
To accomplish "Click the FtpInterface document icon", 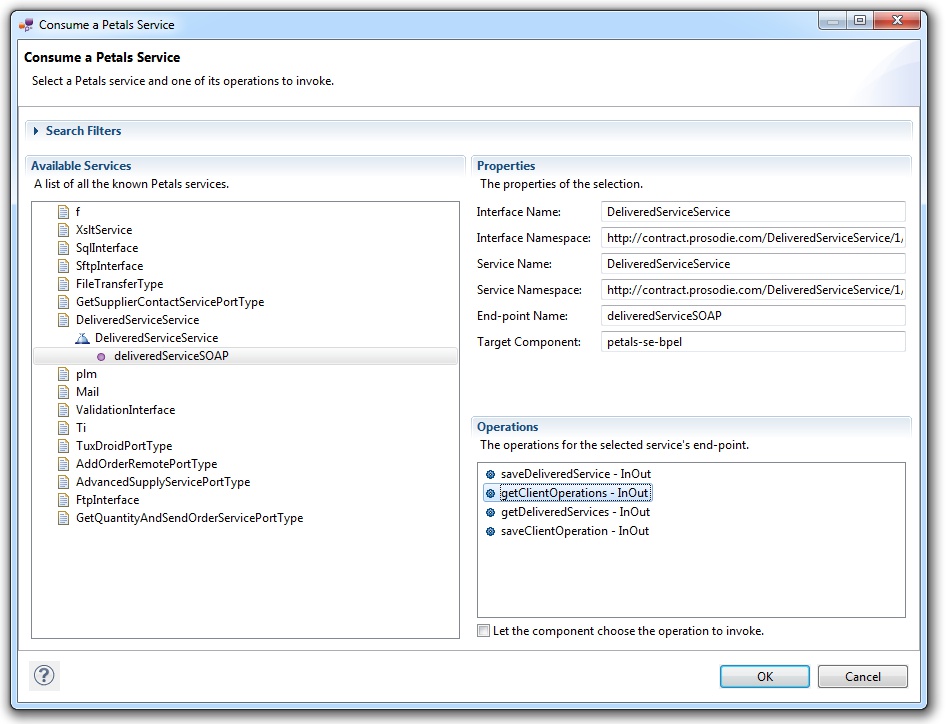I will [64, 500].
